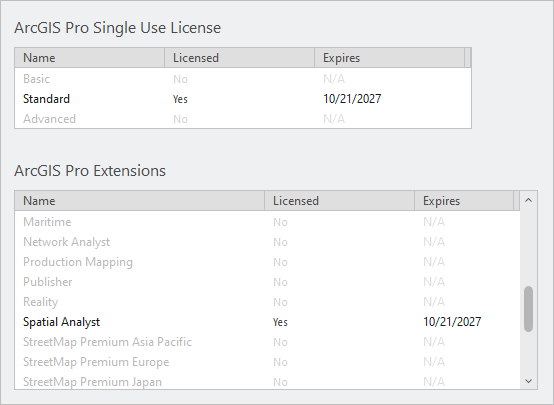
Task: Select StreetMap Premium Europe row
Action: pyautogui.click(x=267, y=362)
